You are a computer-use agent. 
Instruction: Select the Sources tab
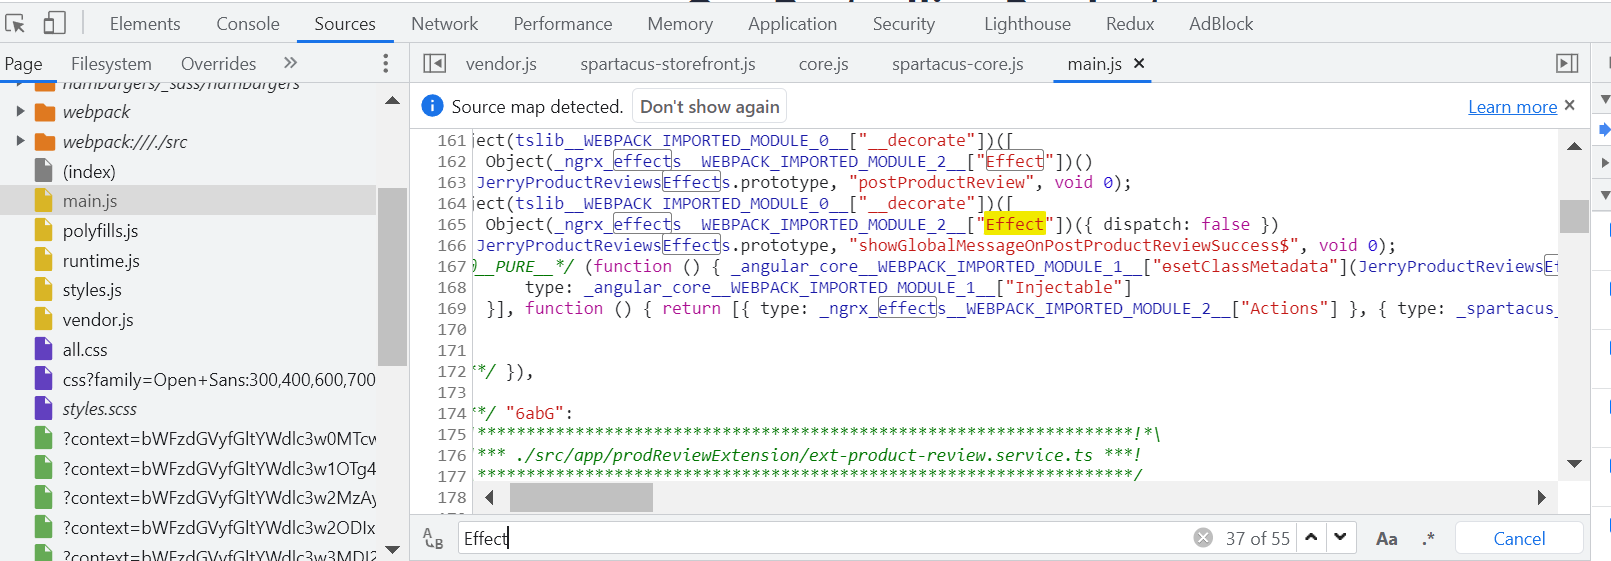pos(345,24)
